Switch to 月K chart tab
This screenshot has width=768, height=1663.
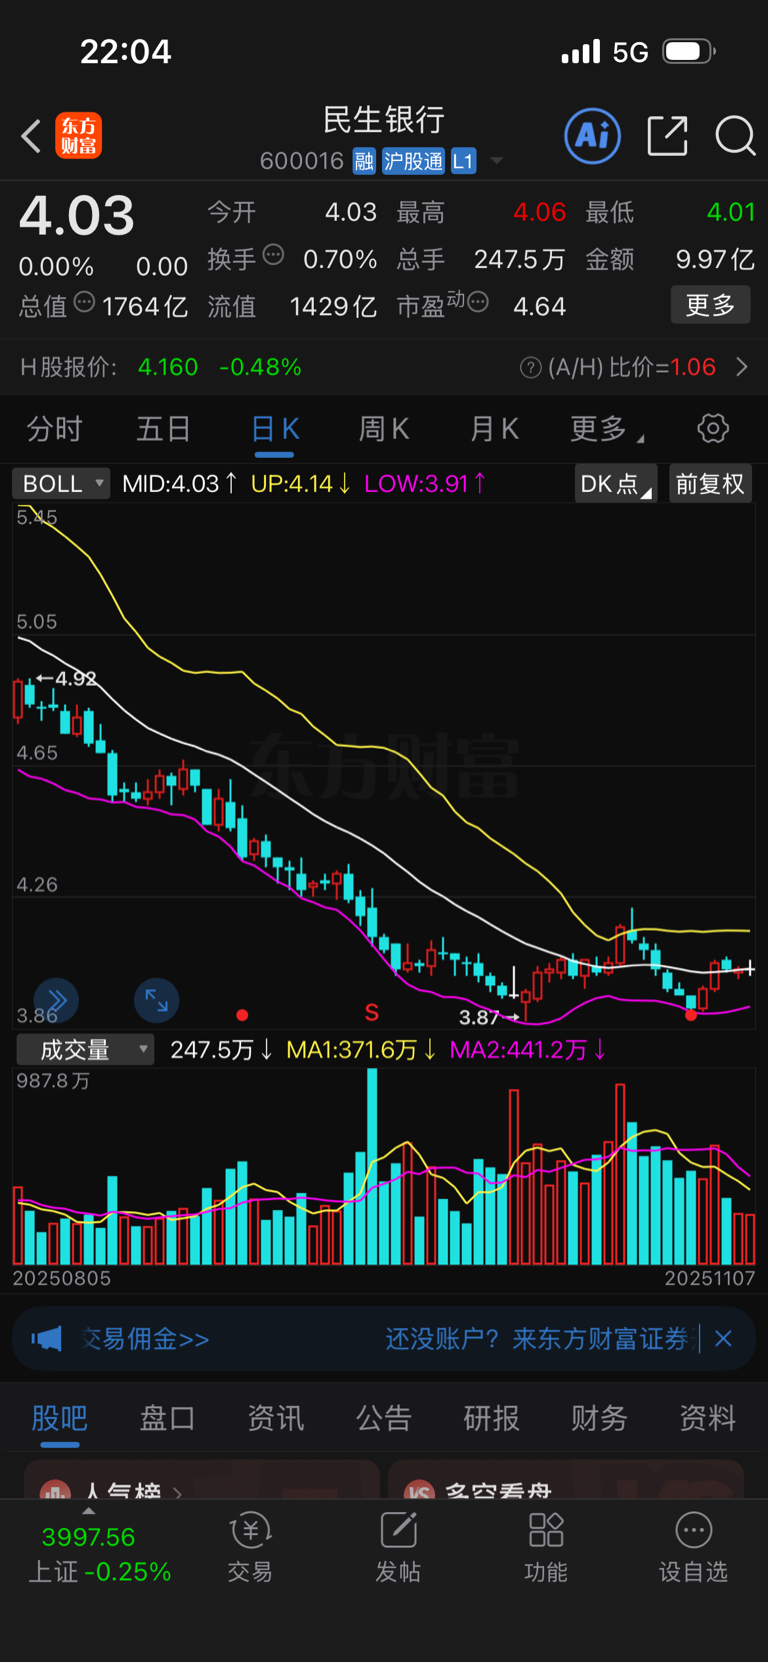[x=494, y=430]
